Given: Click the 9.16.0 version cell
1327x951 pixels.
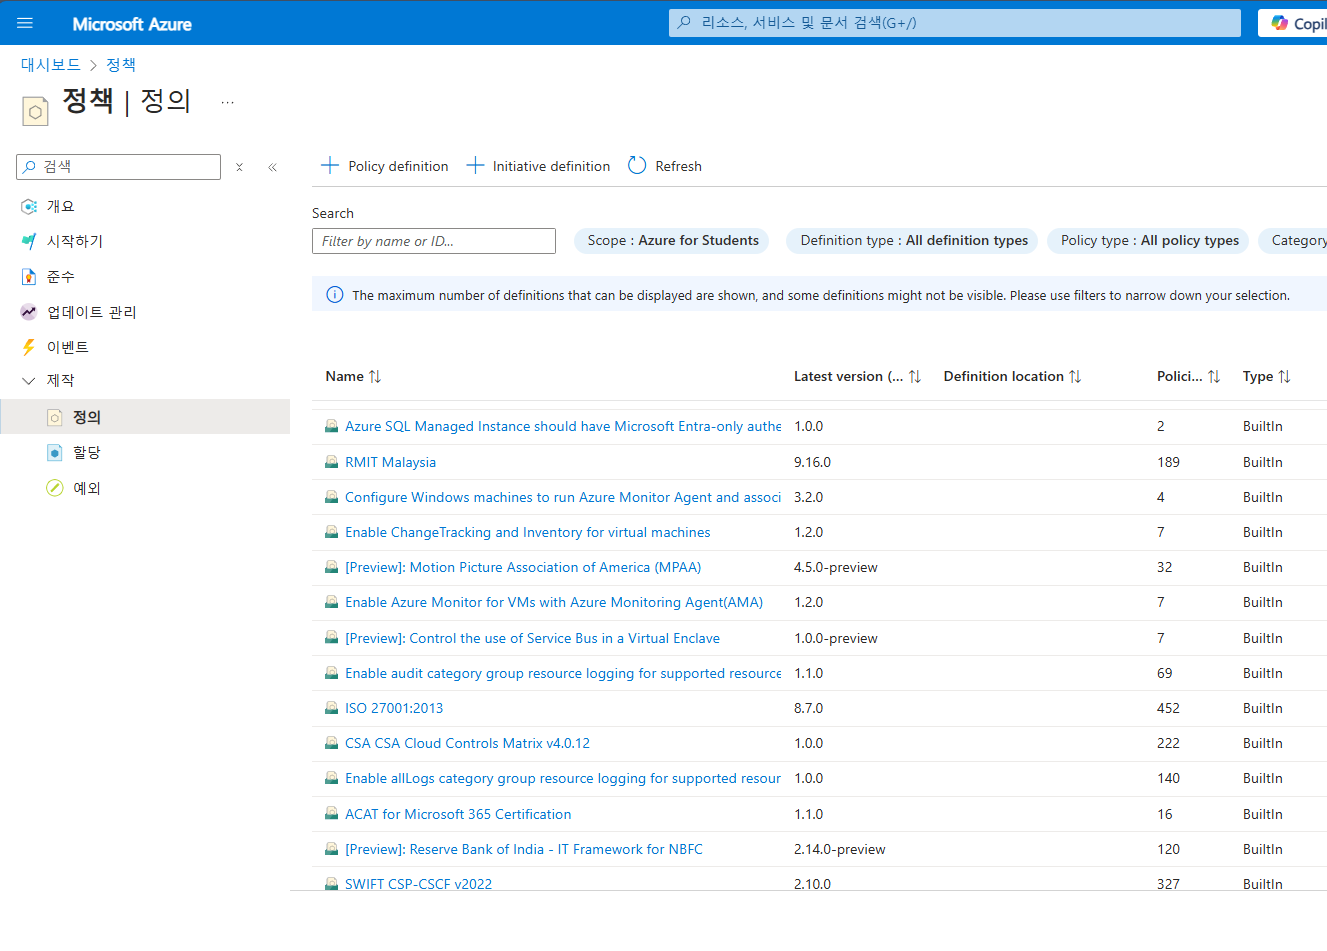Looking at the screenshot, I should click(812, 462).
